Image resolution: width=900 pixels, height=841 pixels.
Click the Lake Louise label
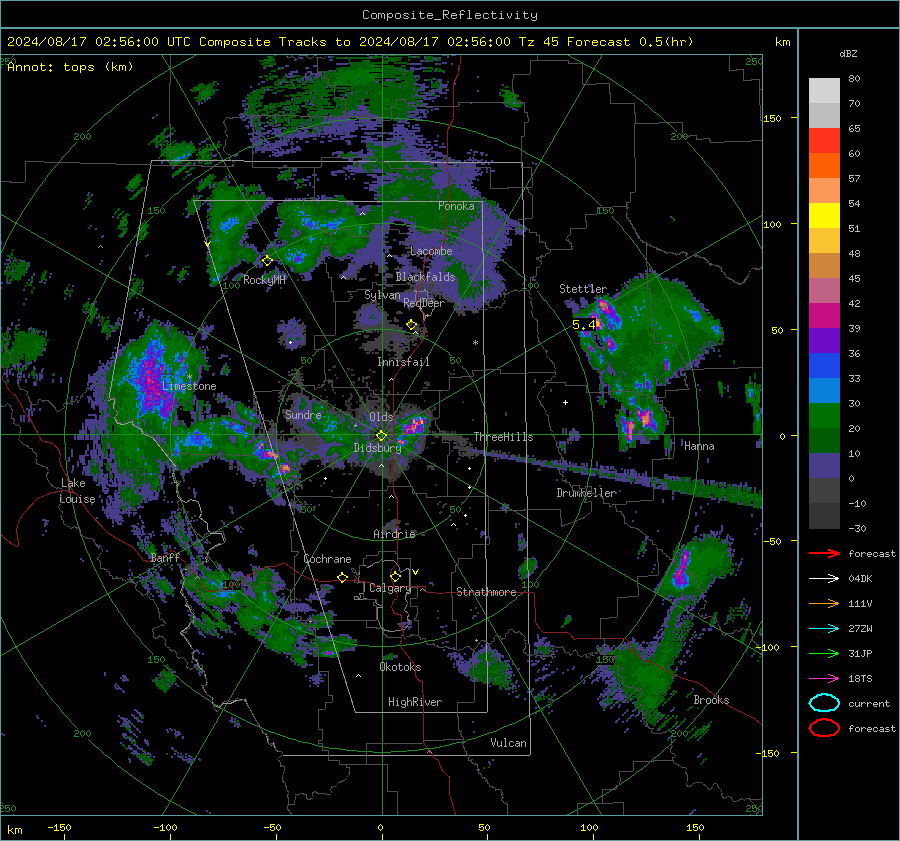click(x=78, y=491)
